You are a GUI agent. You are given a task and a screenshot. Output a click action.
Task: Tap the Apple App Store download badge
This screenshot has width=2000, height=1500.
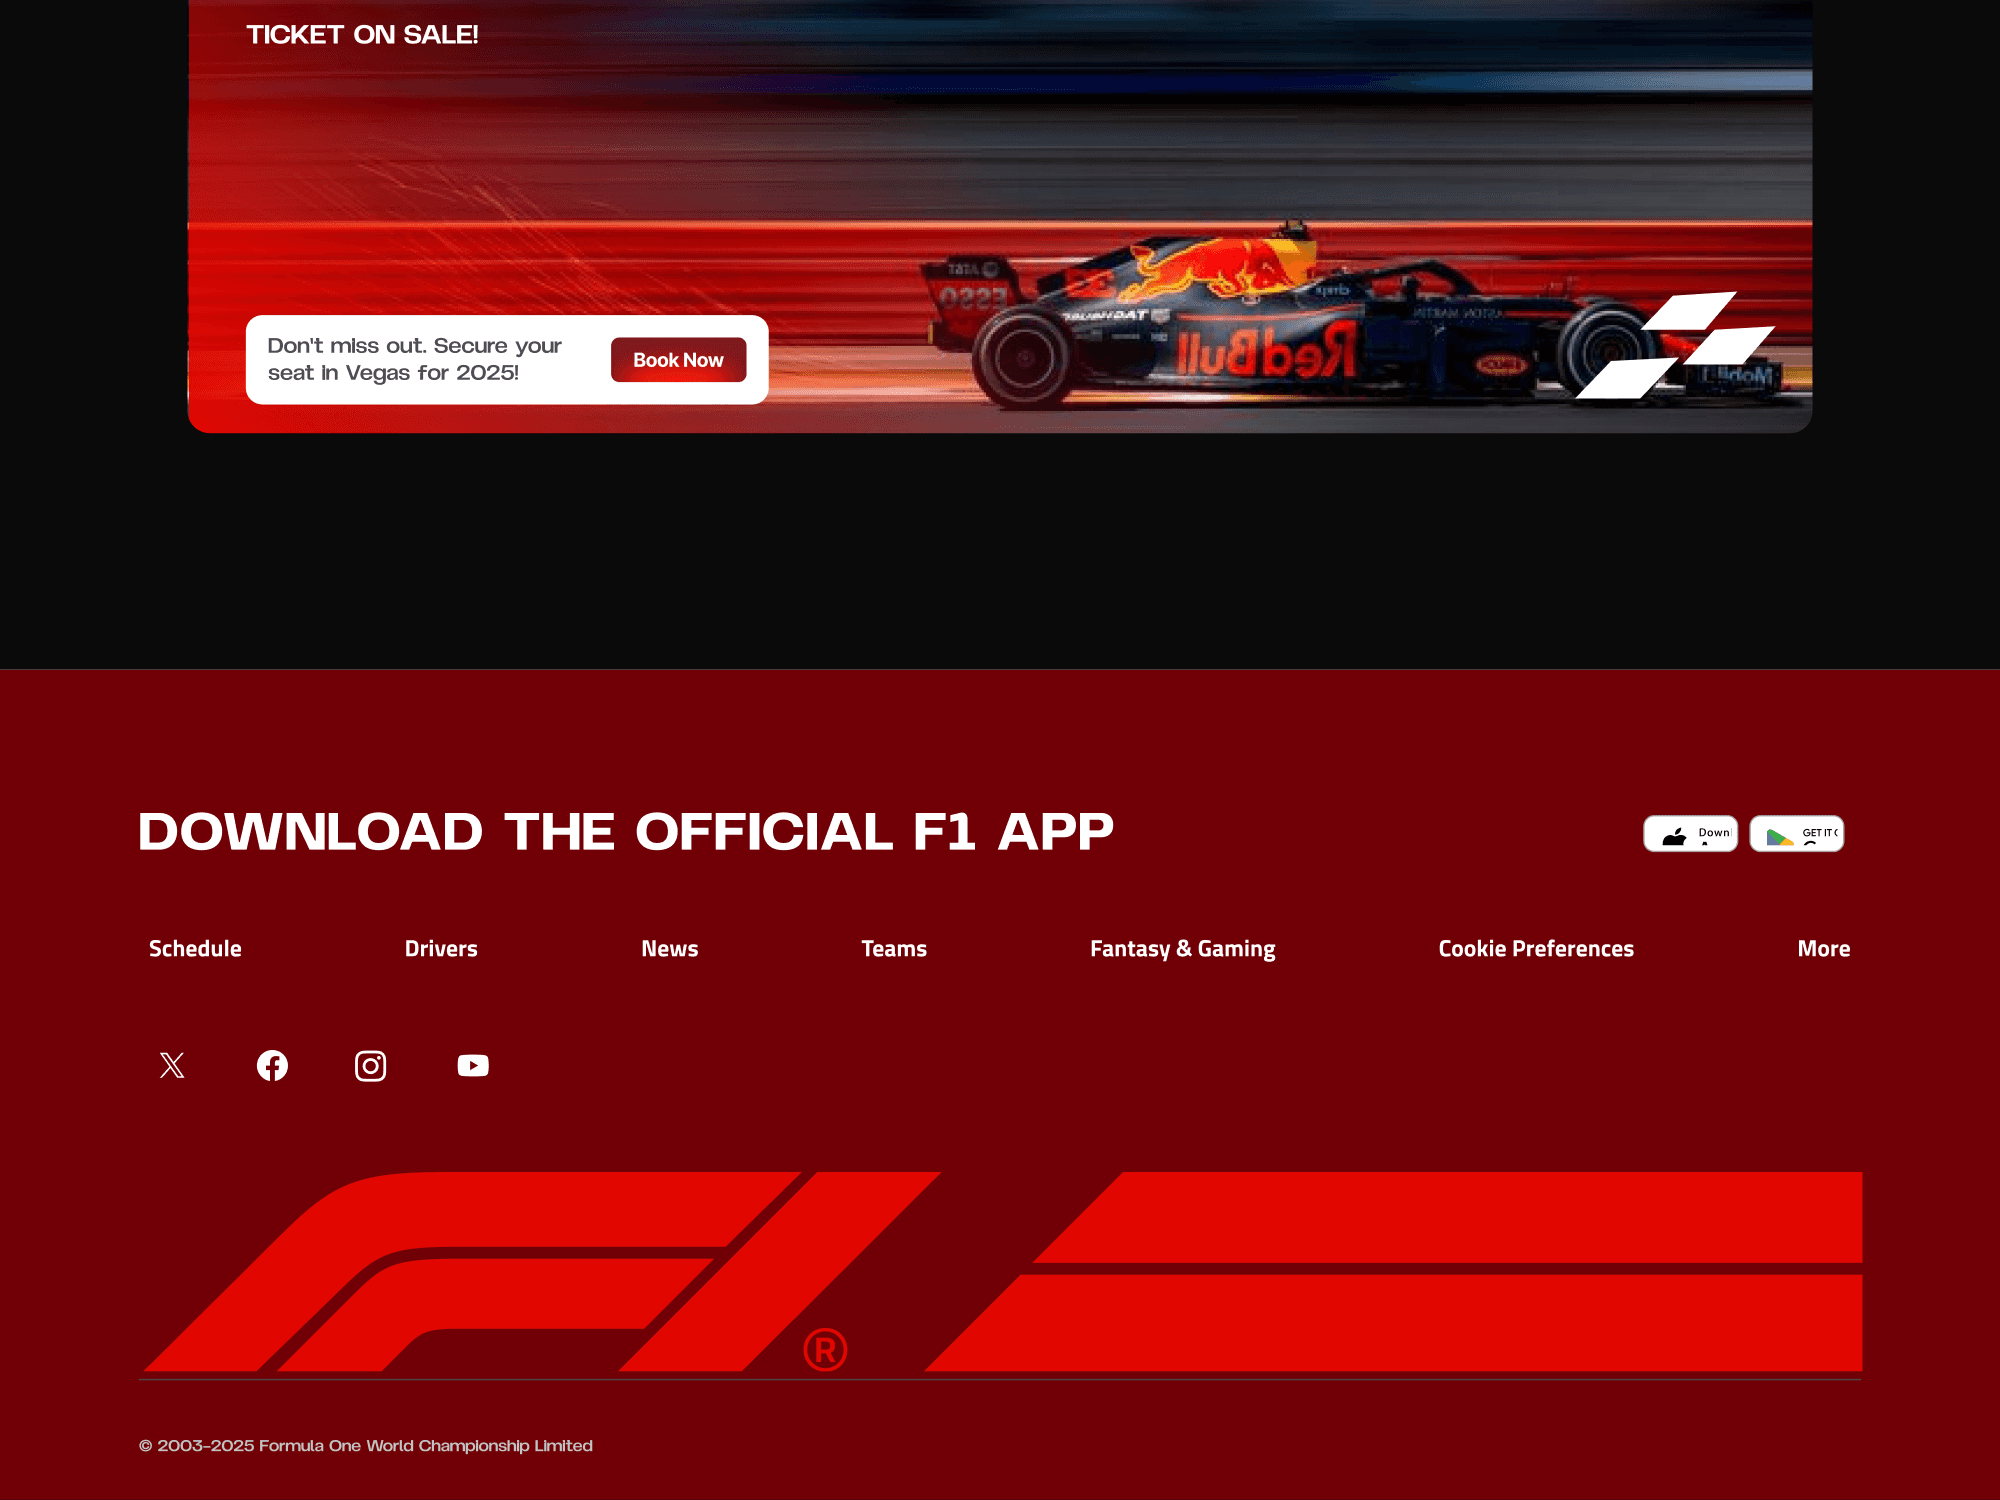click(x=1690, y=833)
